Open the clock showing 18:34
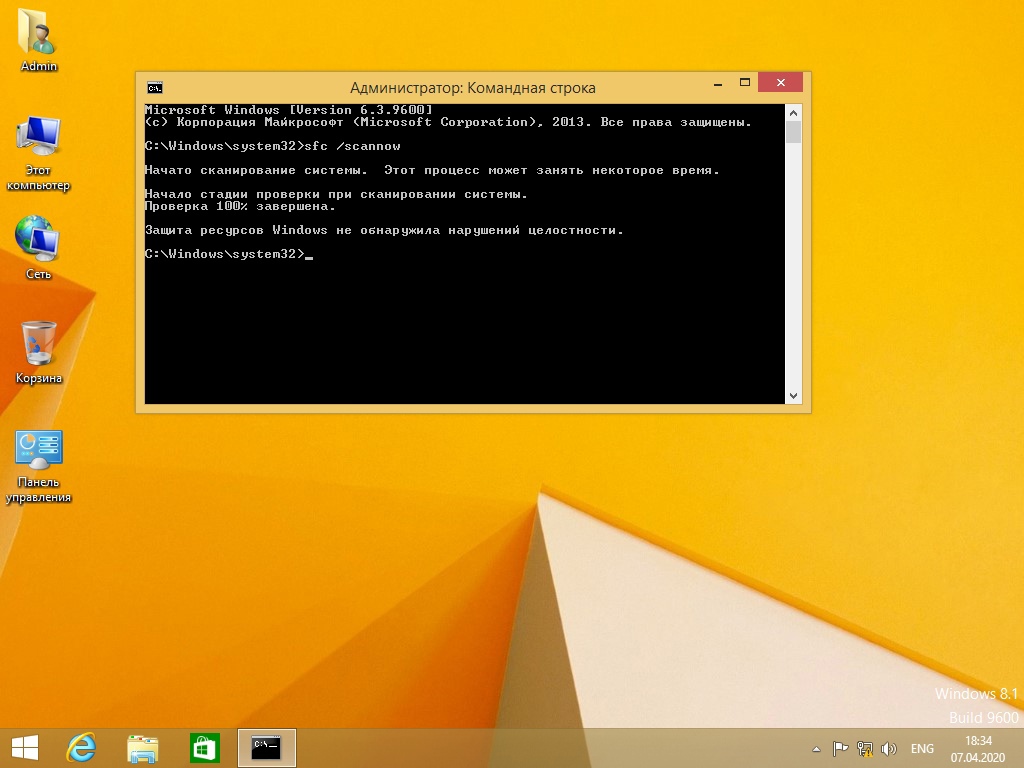The image size is (1024, 768). 978,747
